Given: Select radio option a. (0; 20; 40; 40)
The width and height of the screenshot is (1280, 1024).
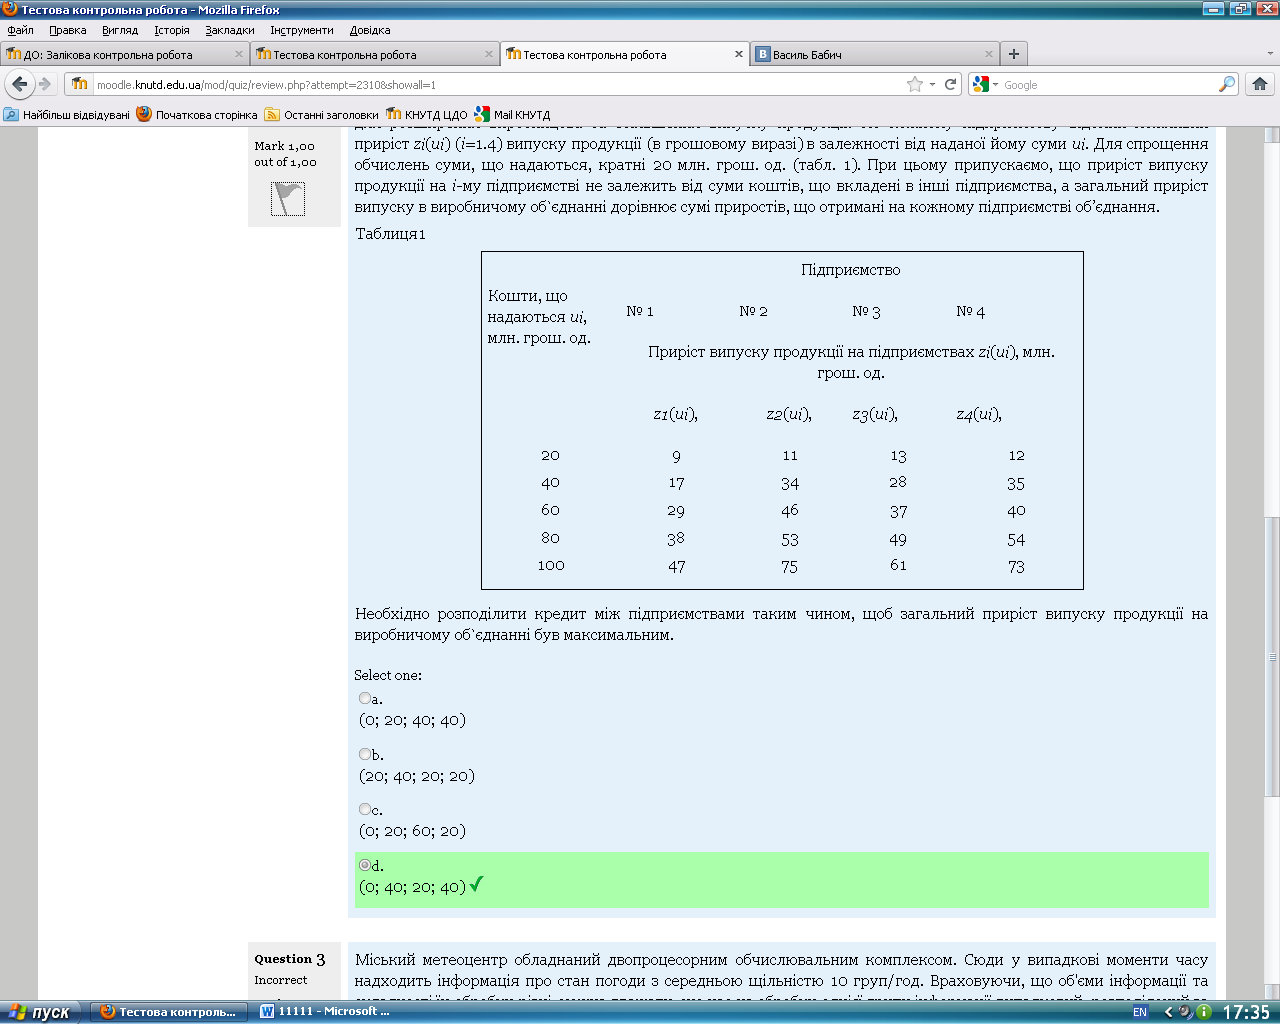Looking at the screenshot, I should (x=365, y=698).
